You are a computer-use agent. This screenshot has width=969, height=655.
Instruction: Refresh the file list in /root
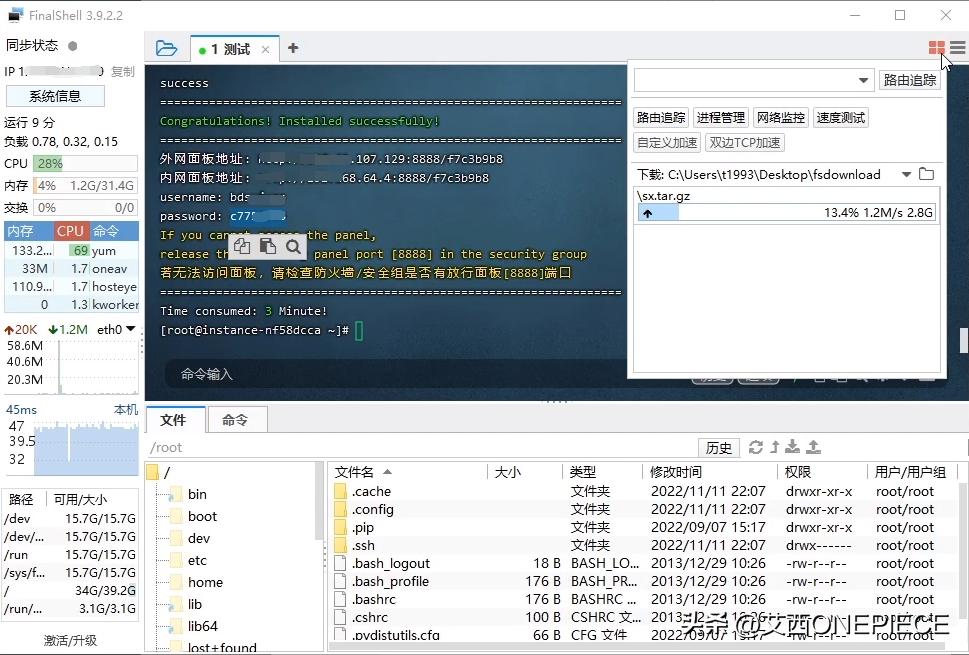[x=755, y=447]
